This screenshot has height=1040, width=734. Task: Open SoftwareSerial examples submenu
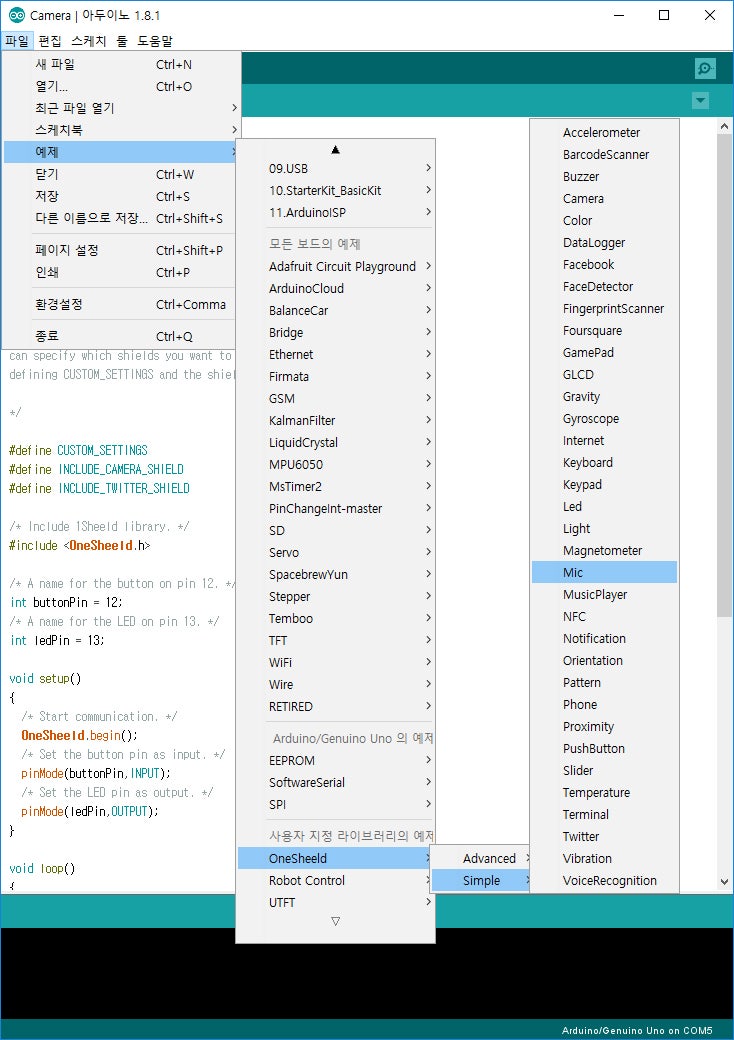click(x=336, y=782)
